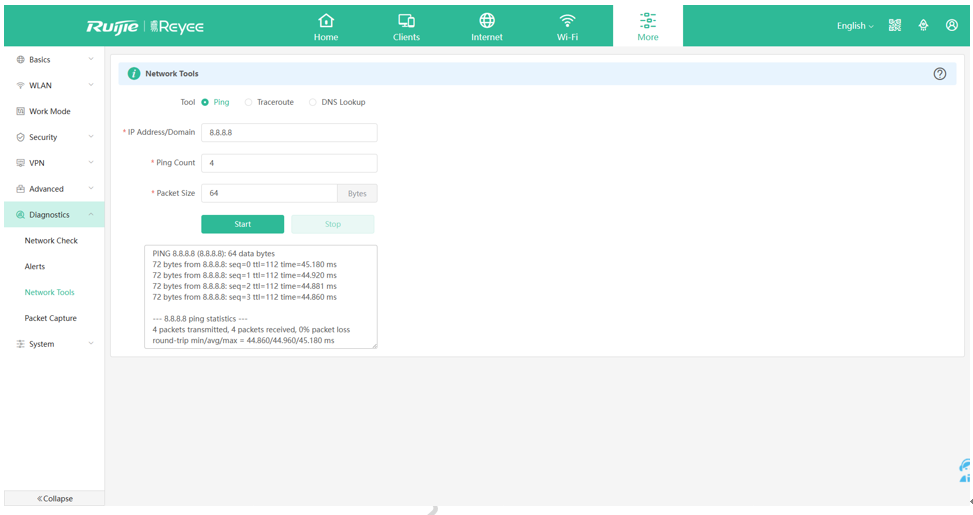
Task: Click the help question mark icon
Action: (939, 74)
